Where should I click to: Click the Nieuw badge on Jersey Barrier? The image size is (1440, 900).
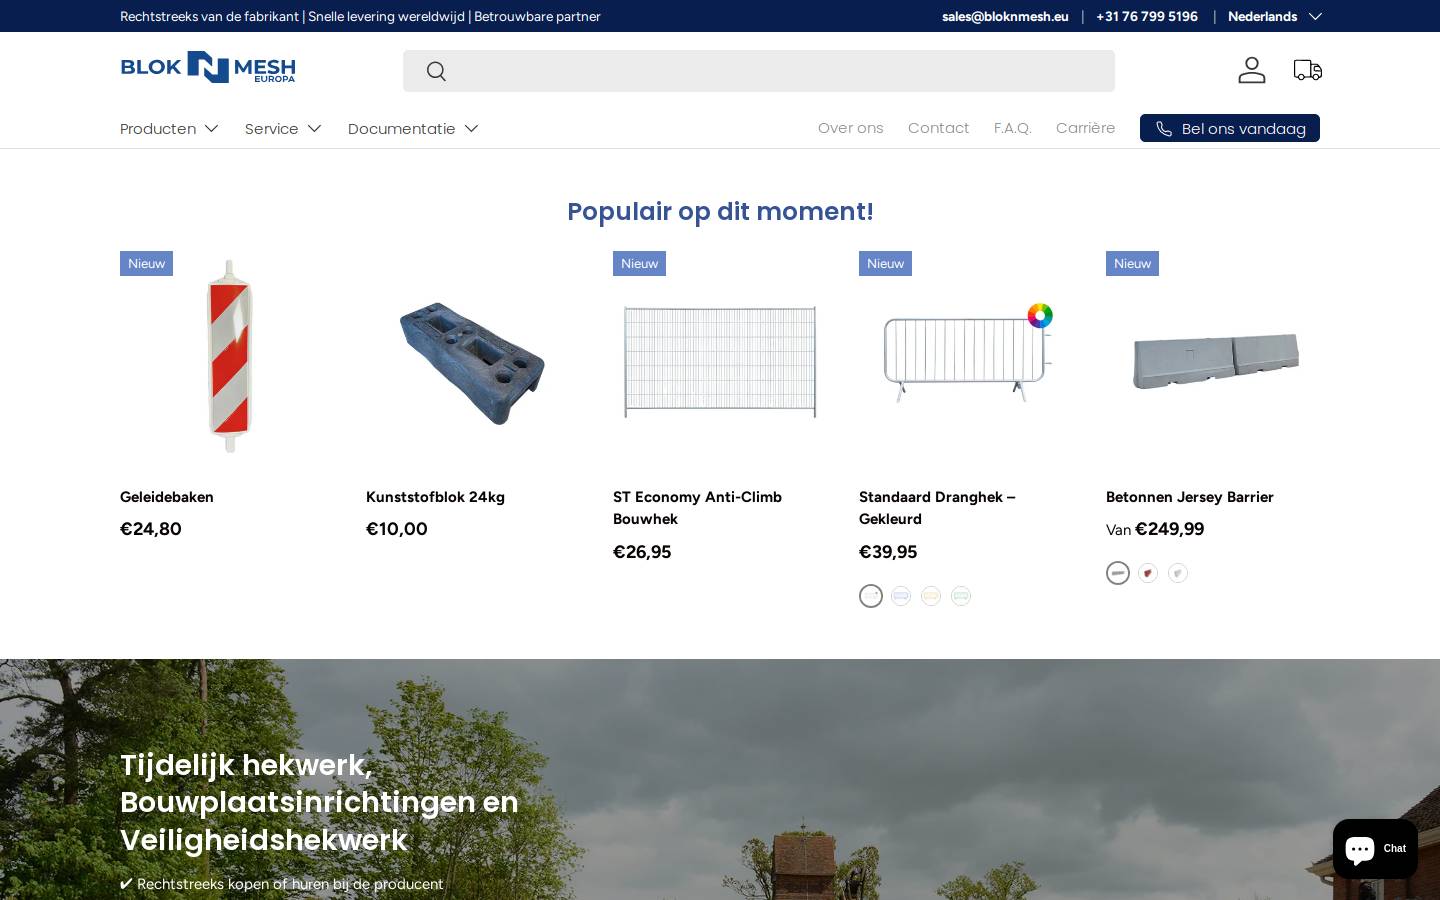1132,263
